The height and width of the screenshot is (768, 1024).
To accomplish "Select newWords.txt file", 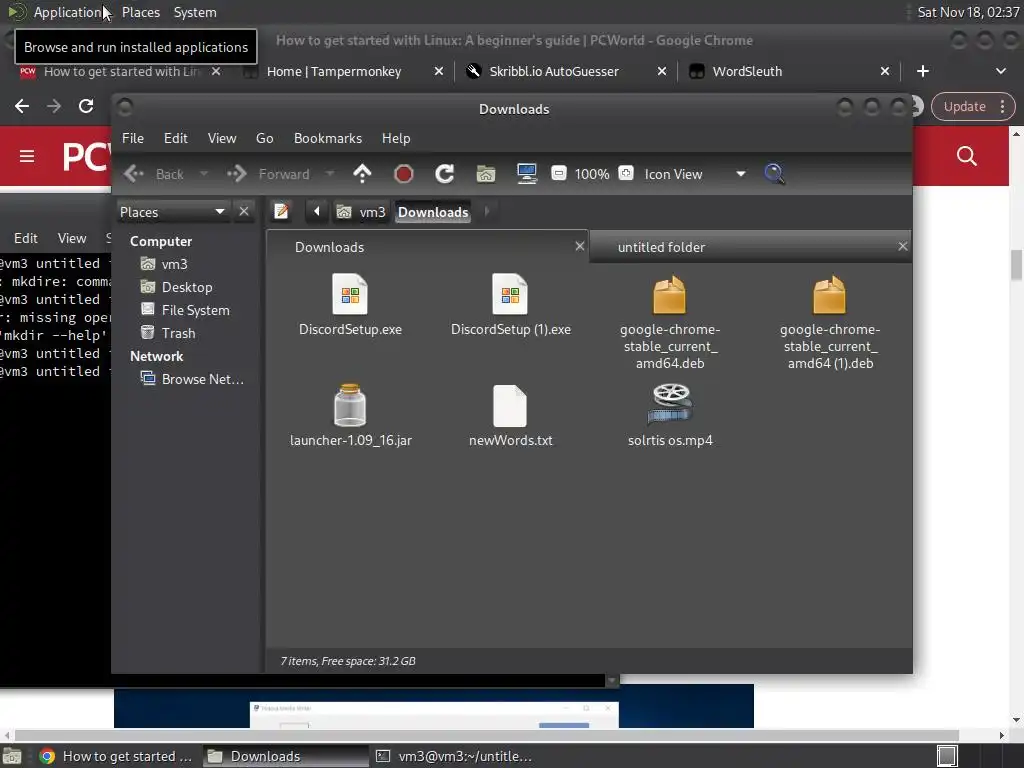I will tap(510, 406).
